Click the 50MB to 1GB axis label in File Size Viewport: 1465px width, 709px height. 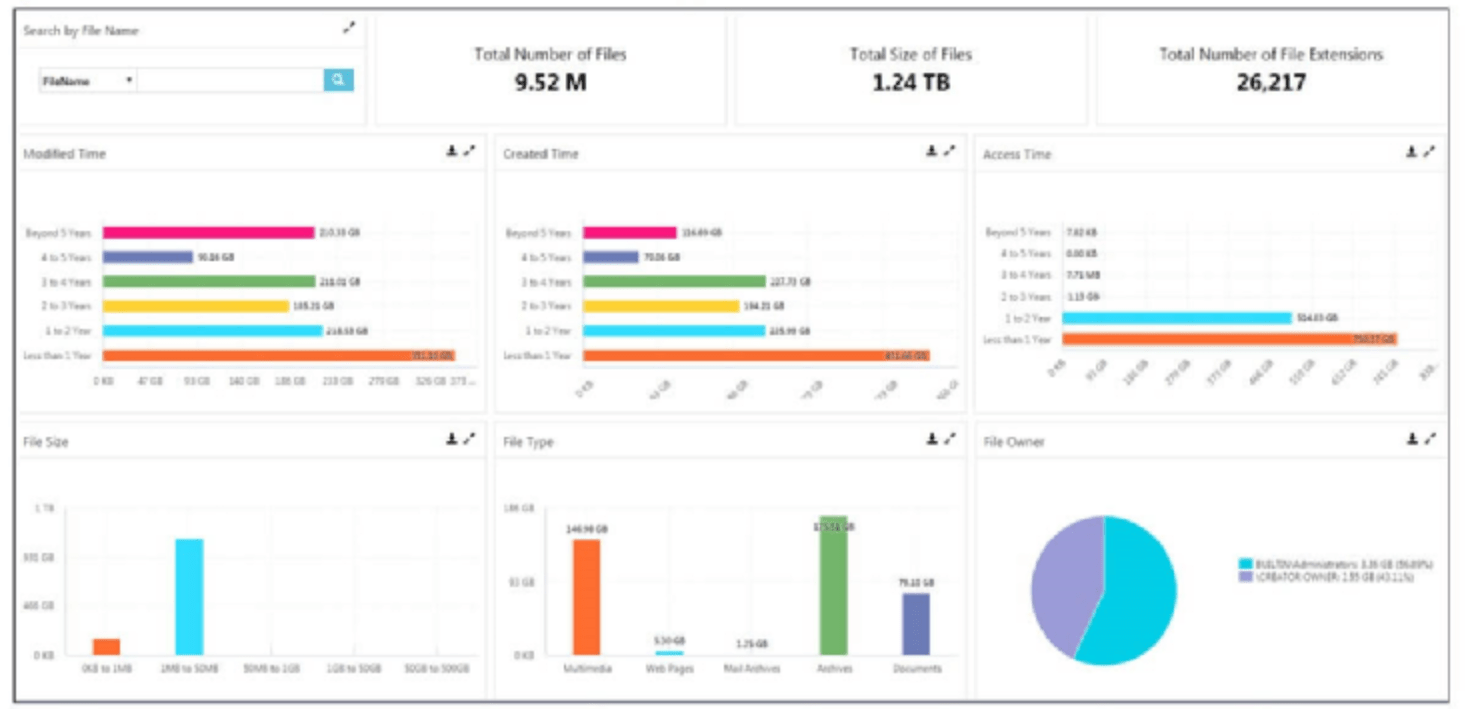[272, 668]
